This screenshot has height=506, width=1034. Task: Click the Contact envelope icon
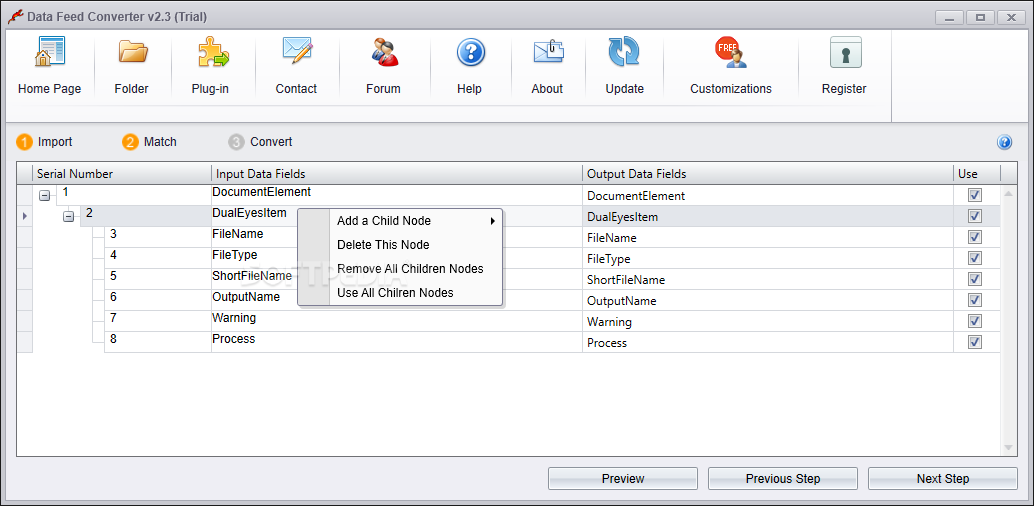(297, 51)
